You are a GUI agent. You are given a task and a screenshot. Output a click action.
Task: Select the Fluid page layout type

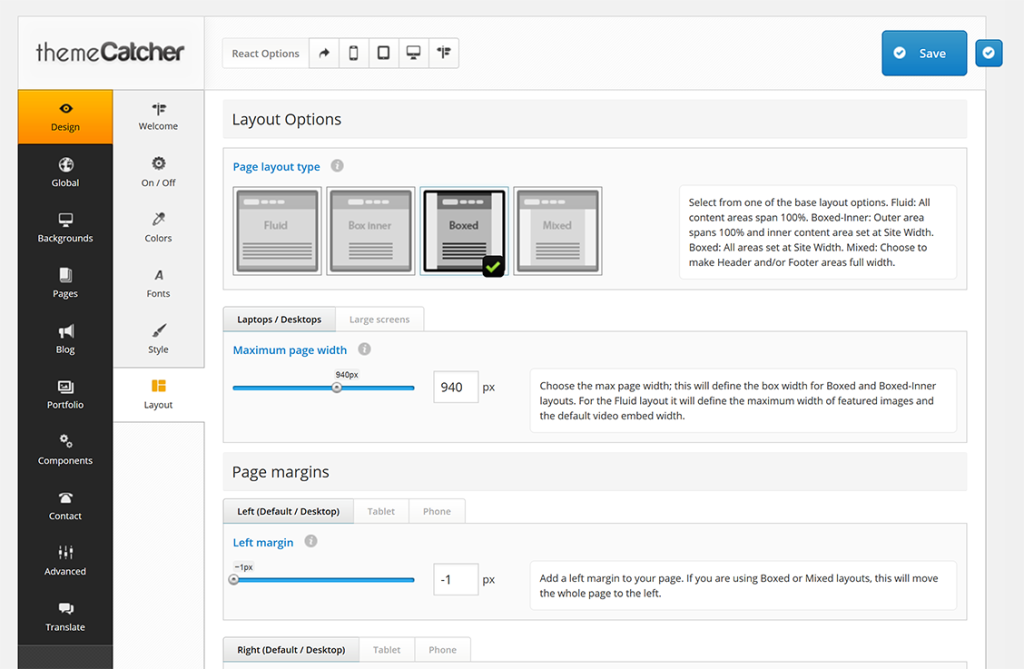coord(277,230)
